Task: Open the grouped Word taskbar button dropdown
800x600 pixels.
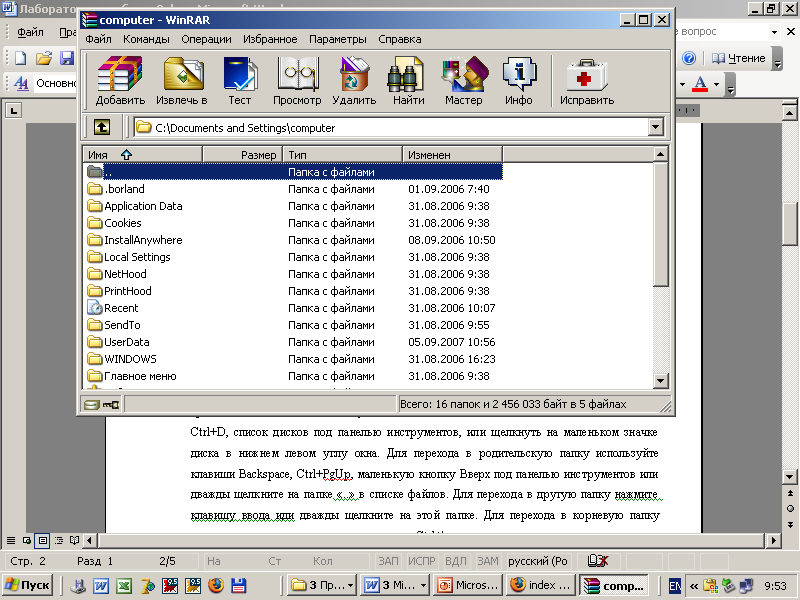Action: pos(423,586)
